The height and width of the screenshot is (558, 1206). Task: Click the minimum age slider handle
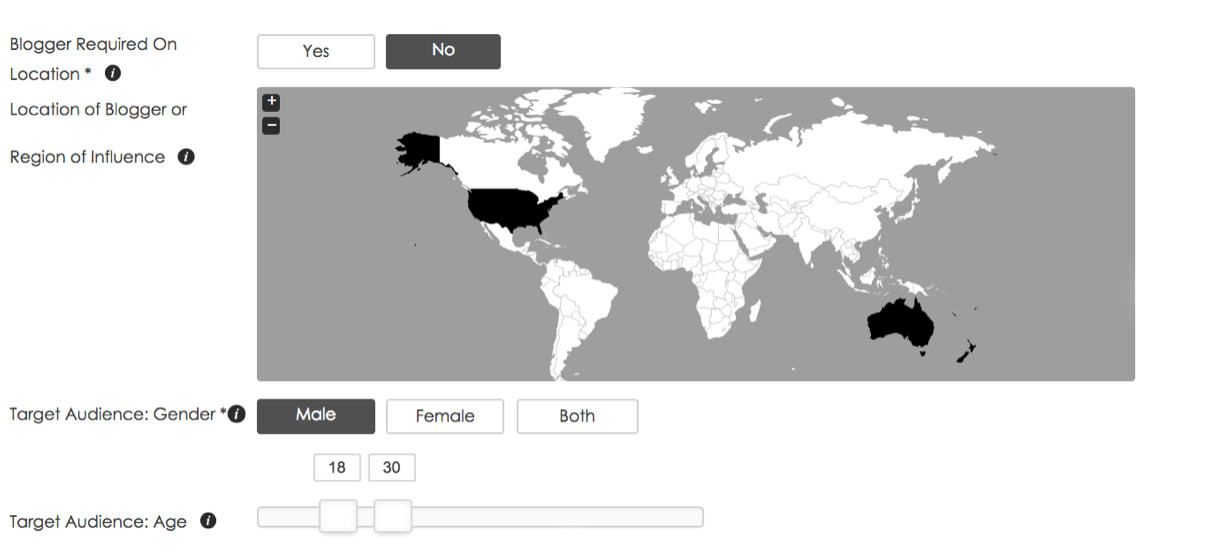click(x=338, y=517)
